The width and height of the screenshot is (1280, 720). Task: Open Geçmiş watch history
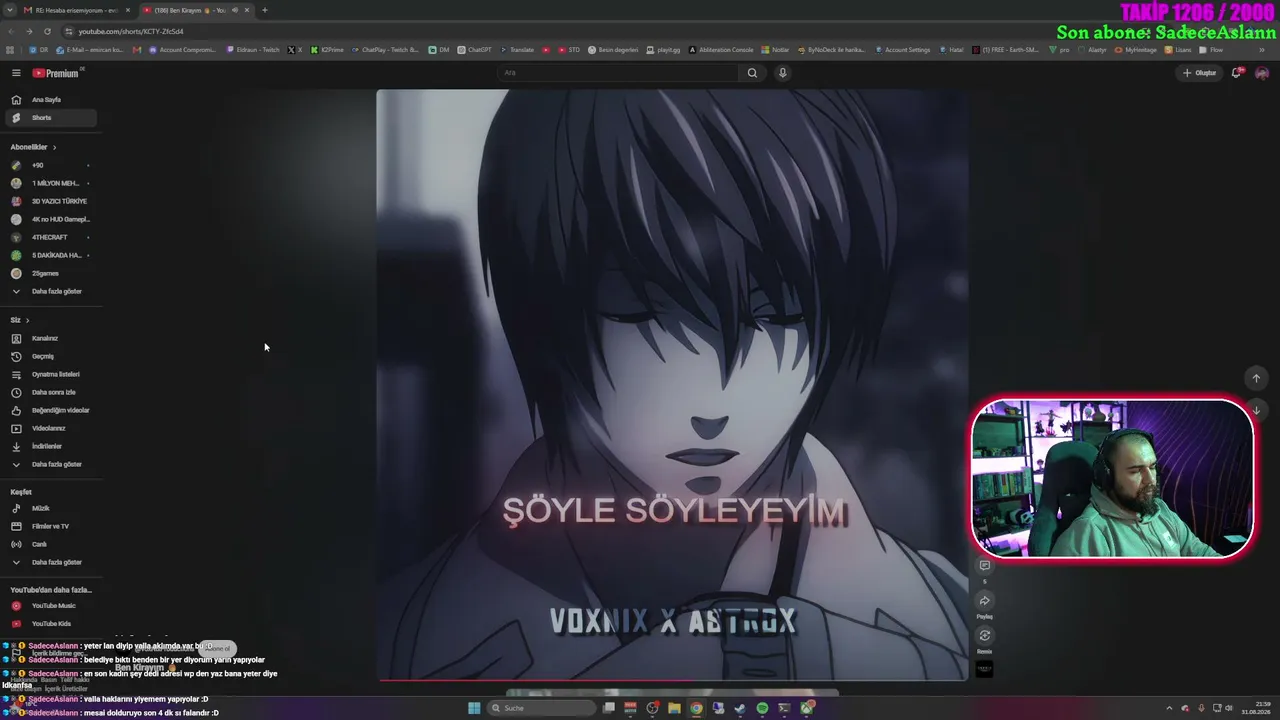pyautogui.click(x=51, y=356)
